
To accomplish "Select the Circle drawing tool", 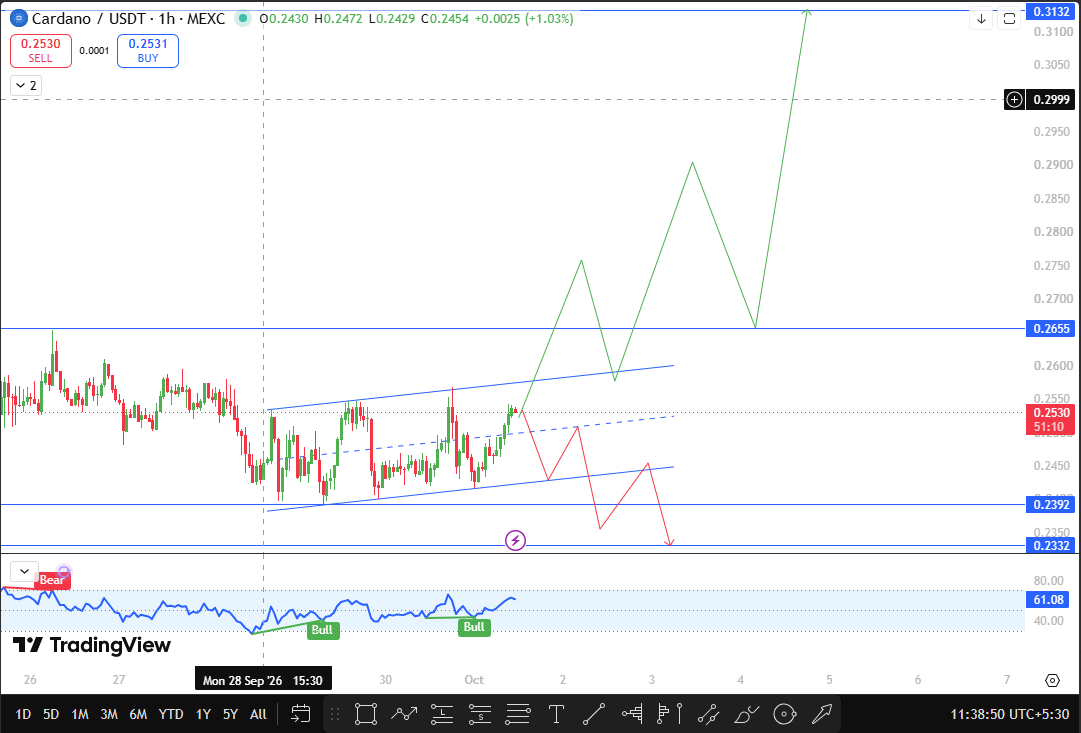I will [x=785, y=714].
